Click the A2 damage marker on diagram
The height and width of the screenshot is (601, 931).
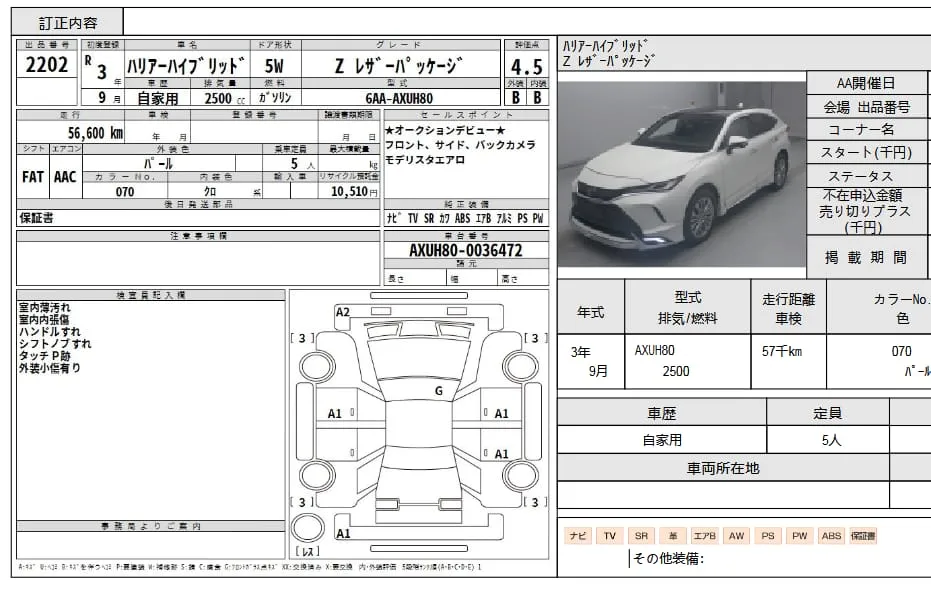pos(343,312)
